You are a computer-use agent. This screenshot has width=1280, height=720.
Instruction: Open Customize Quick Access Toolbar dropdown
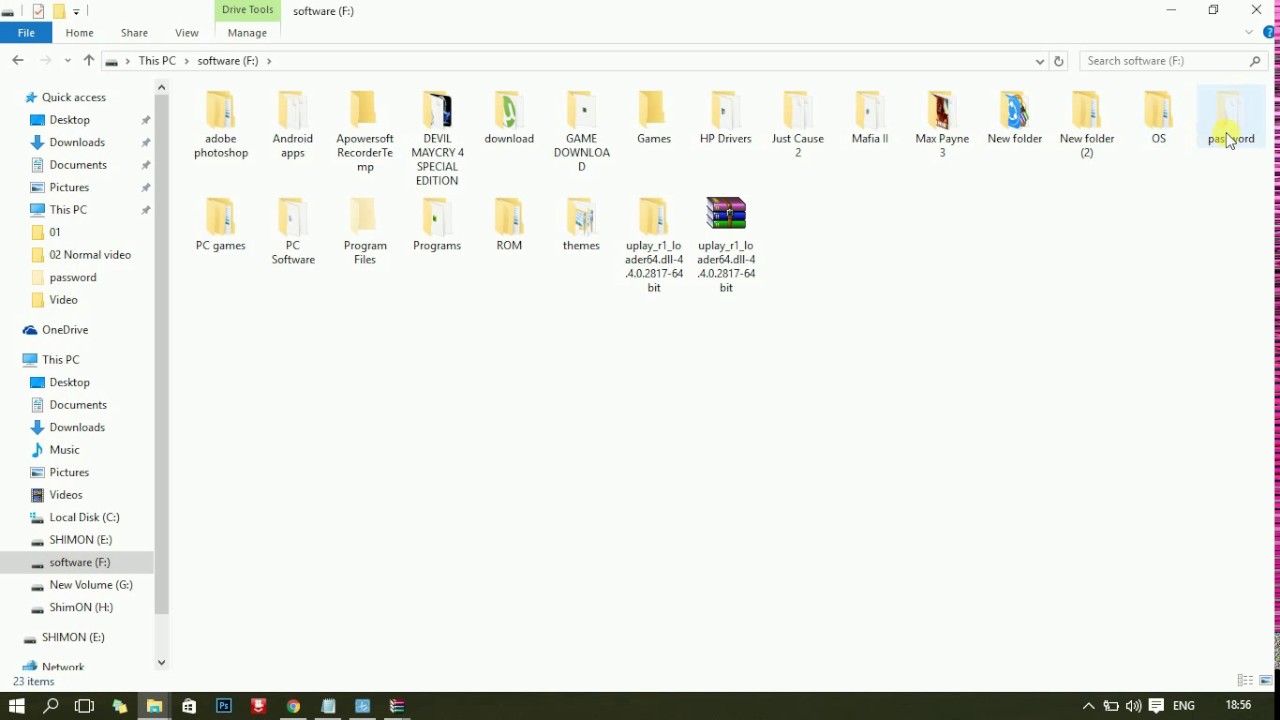point(76,12)
